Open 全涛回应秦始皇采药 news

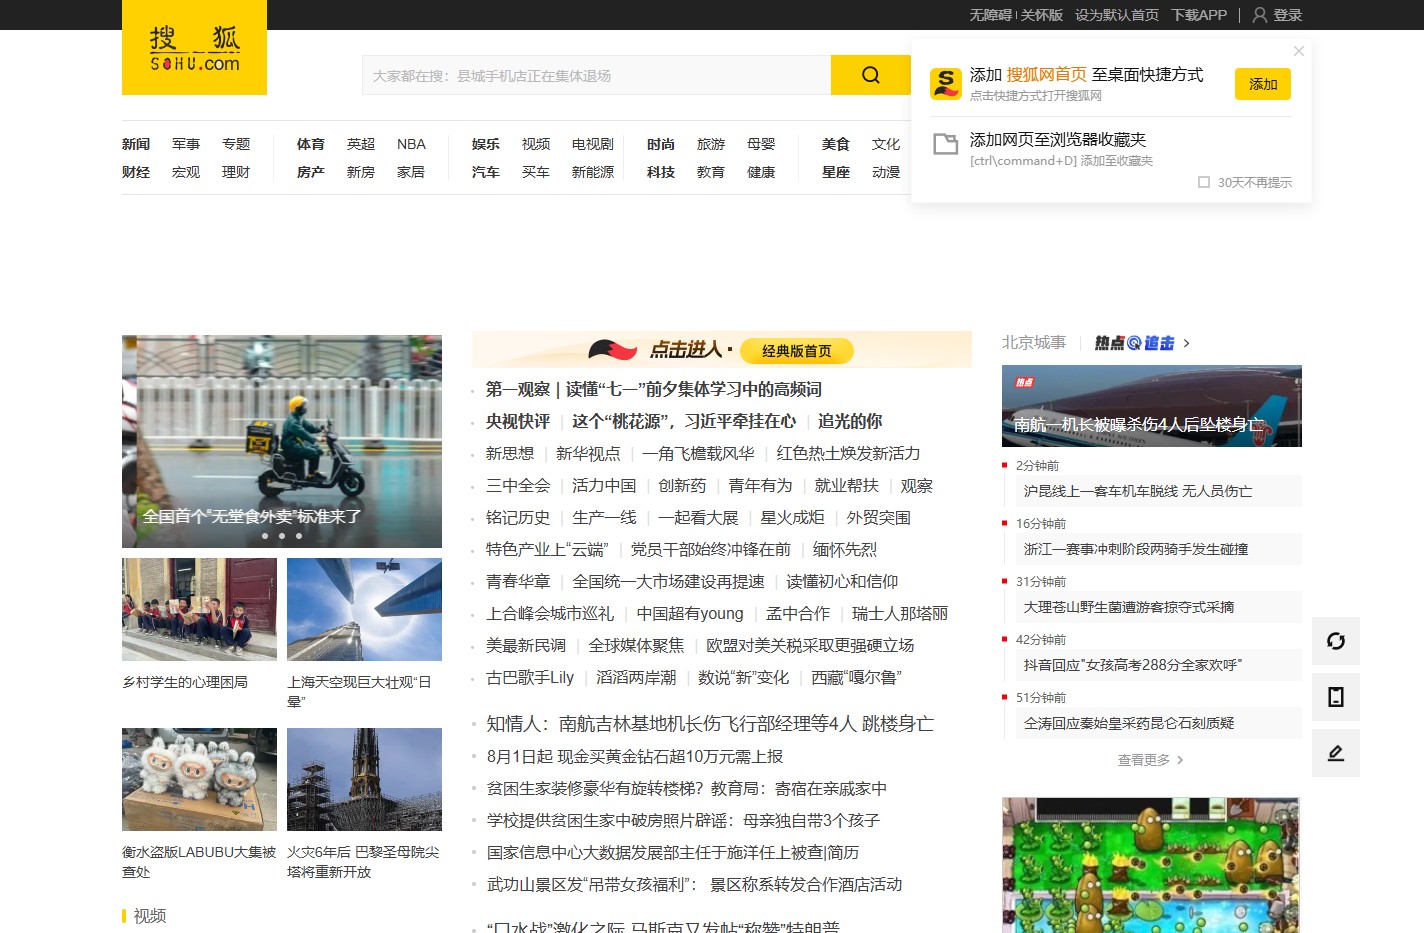pyautogui.click(x=1129, y=723)
